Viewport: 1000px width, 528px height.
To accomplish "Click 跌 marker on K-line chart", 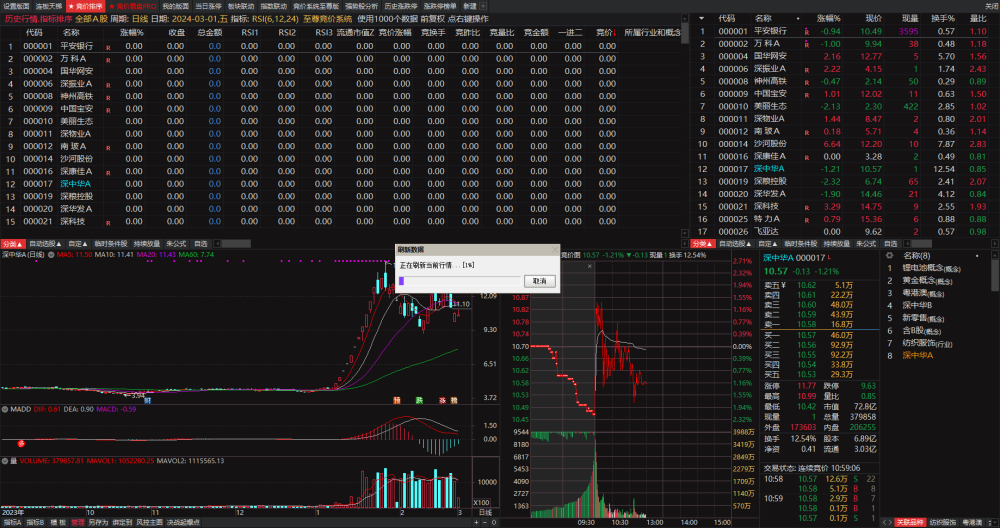I will click(420, 400).
